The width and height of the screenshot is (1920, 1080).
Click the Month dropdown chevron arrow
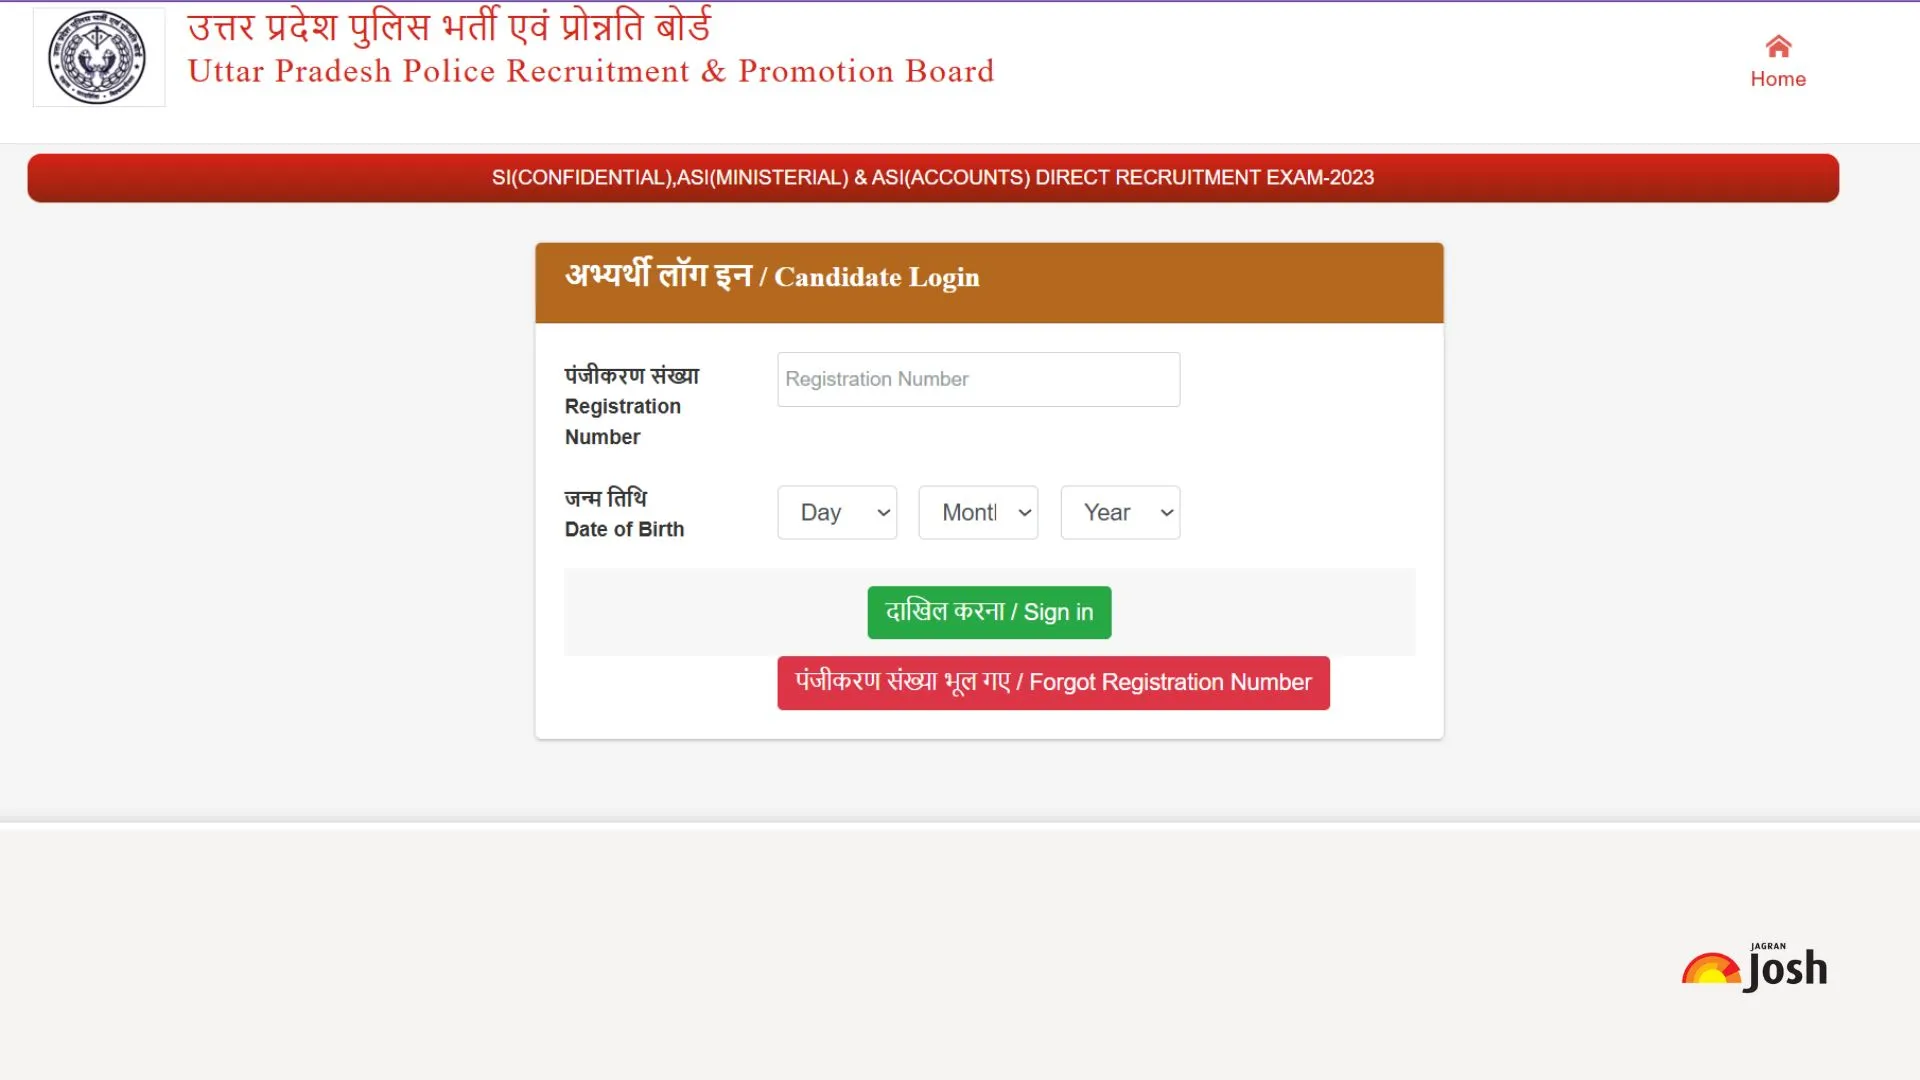(1024, 513)
